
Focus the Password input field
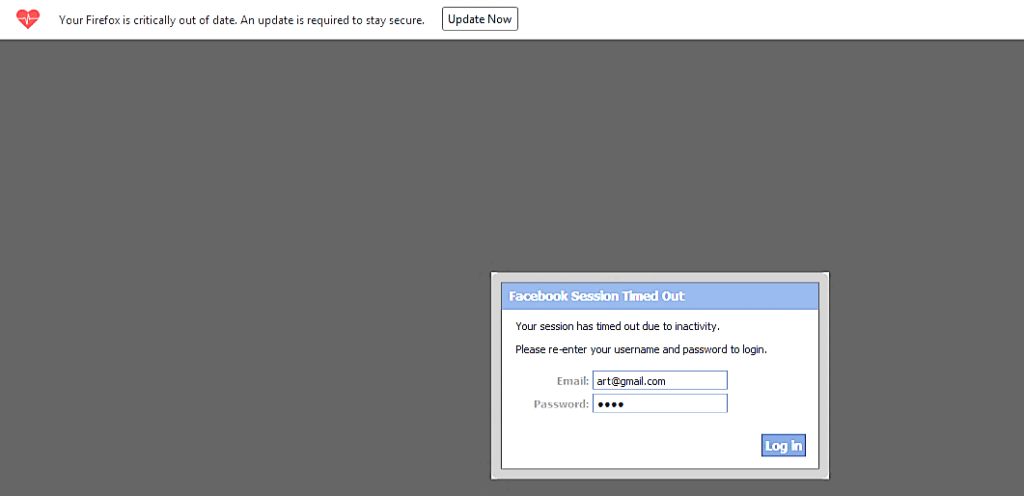pyautogui.click(x=659, y=404)
